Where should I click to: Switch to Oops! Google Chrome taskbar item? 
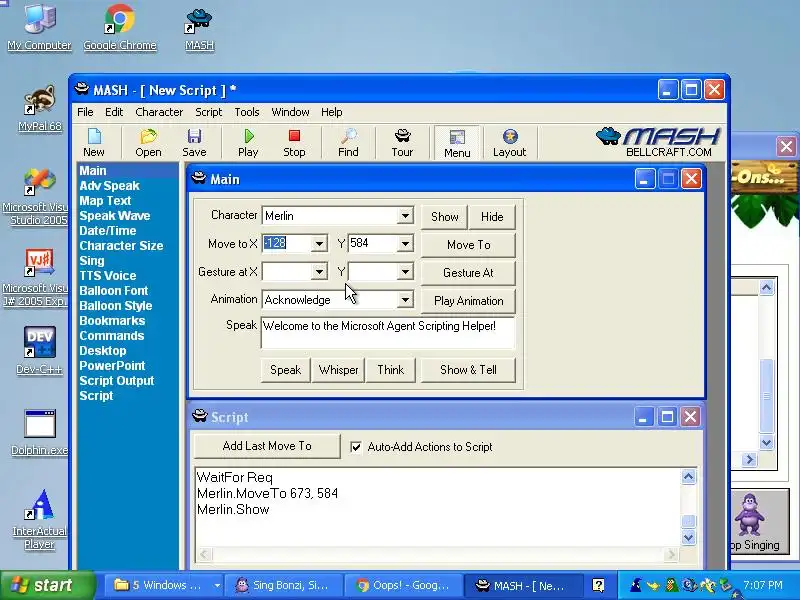point(404,585)
